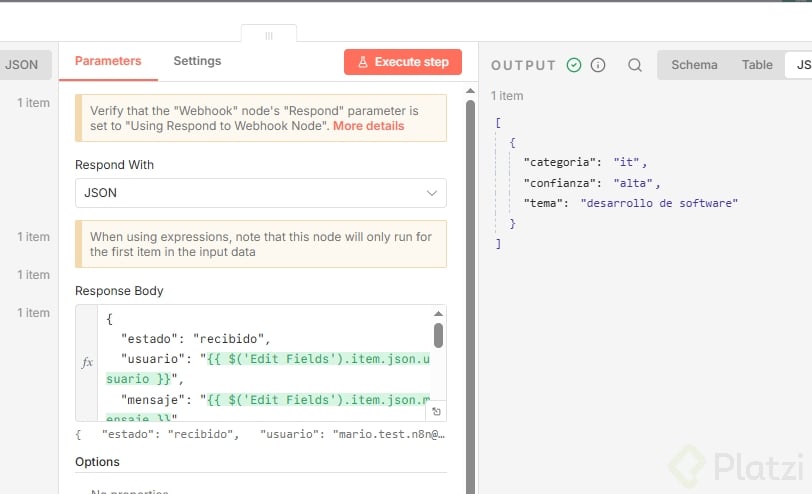Click the Response Body editor scrollbar

[438, 336]
